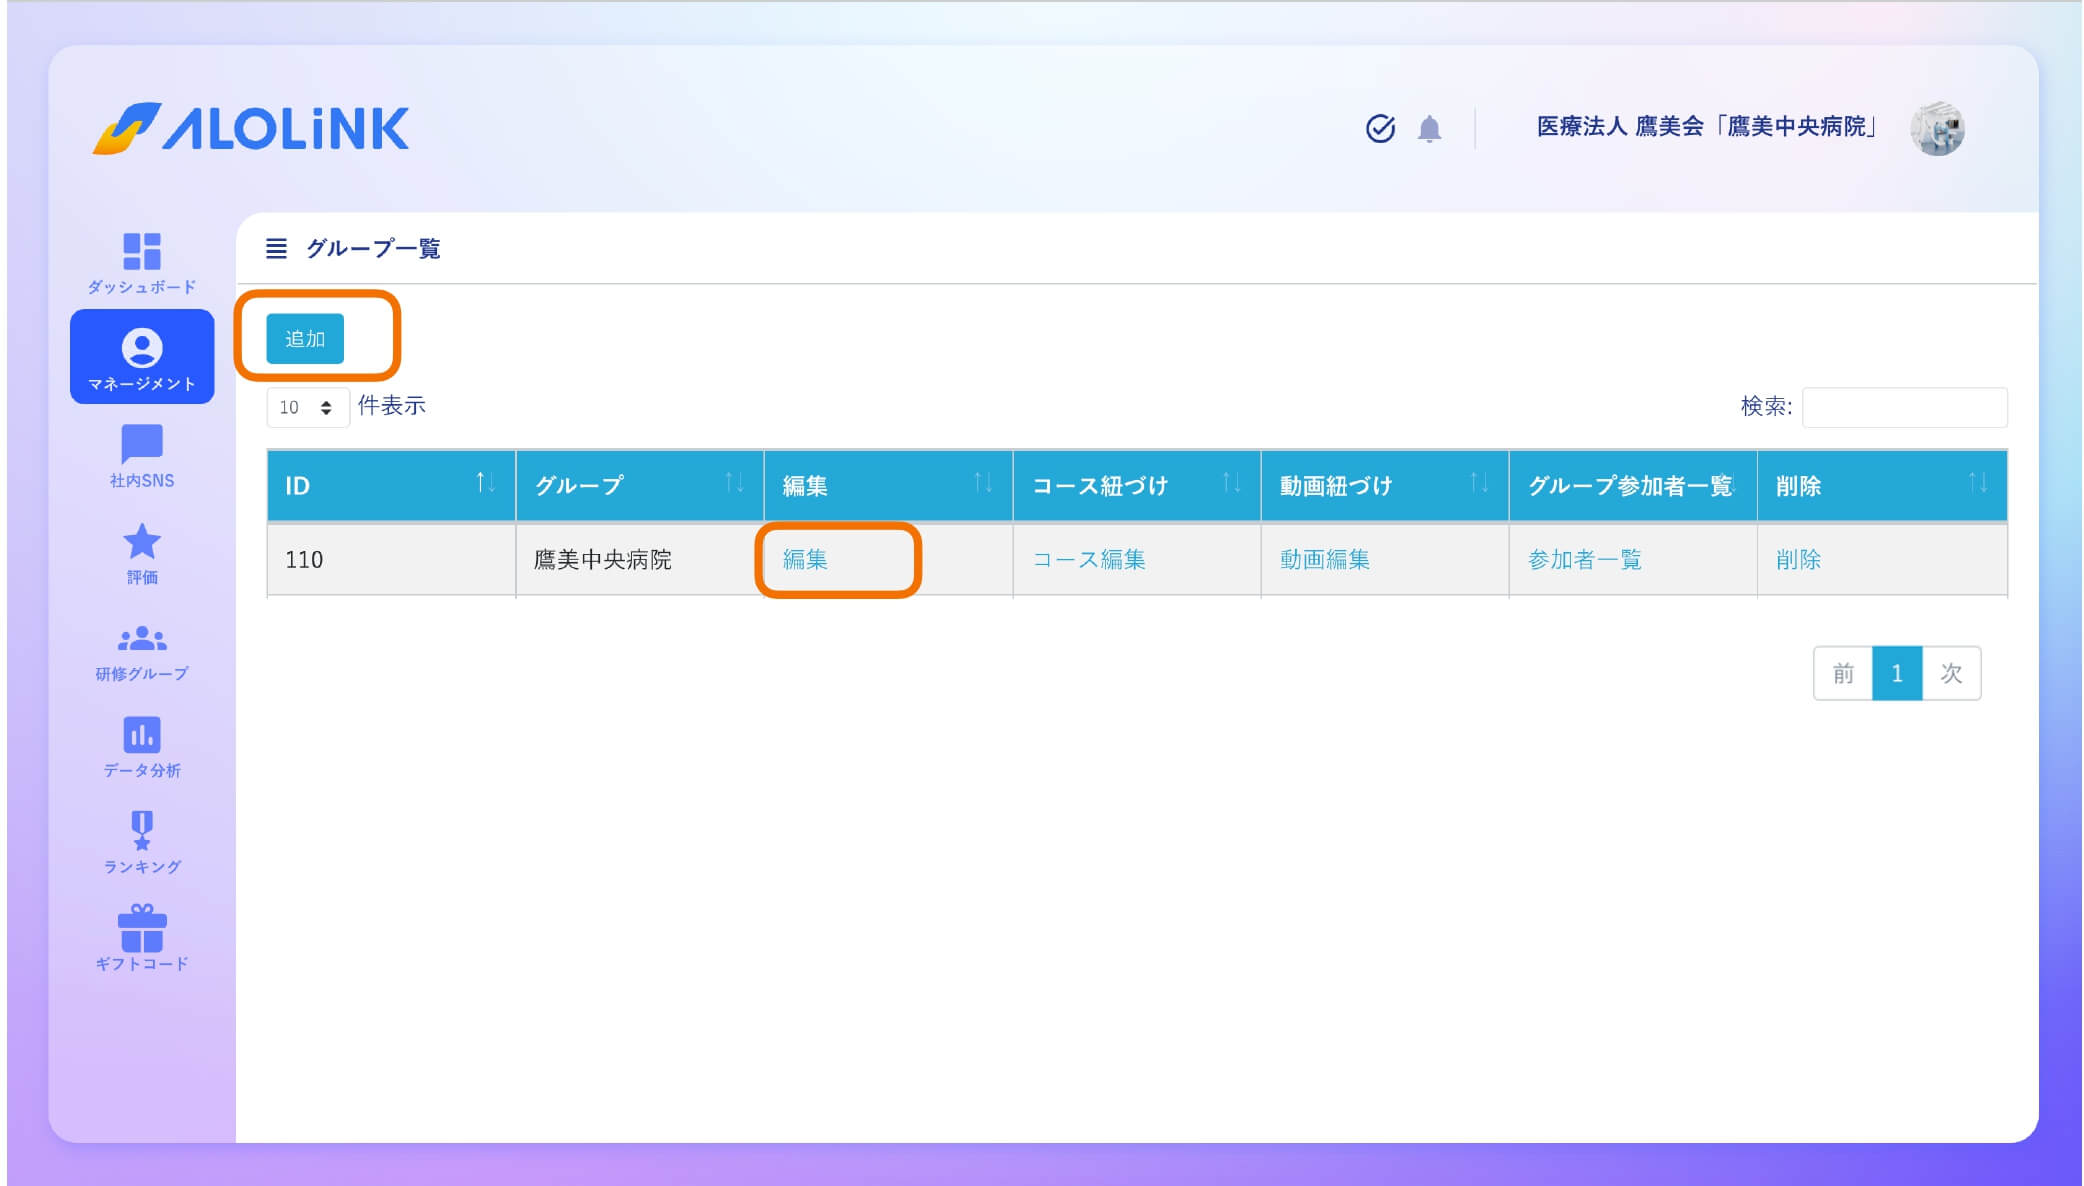Sort table by ID column arrows
The width and height of the screenshot is (2084, 1186).
[485, 484]
